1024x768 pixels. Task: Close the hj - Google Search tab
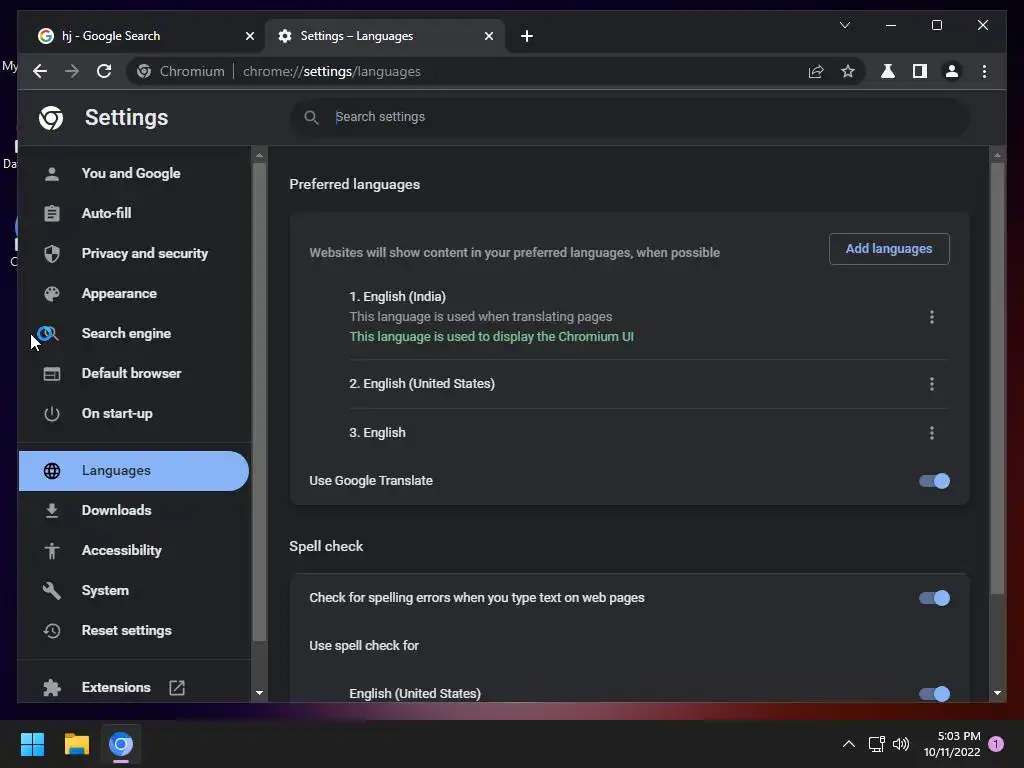click(x=249, y=36)
